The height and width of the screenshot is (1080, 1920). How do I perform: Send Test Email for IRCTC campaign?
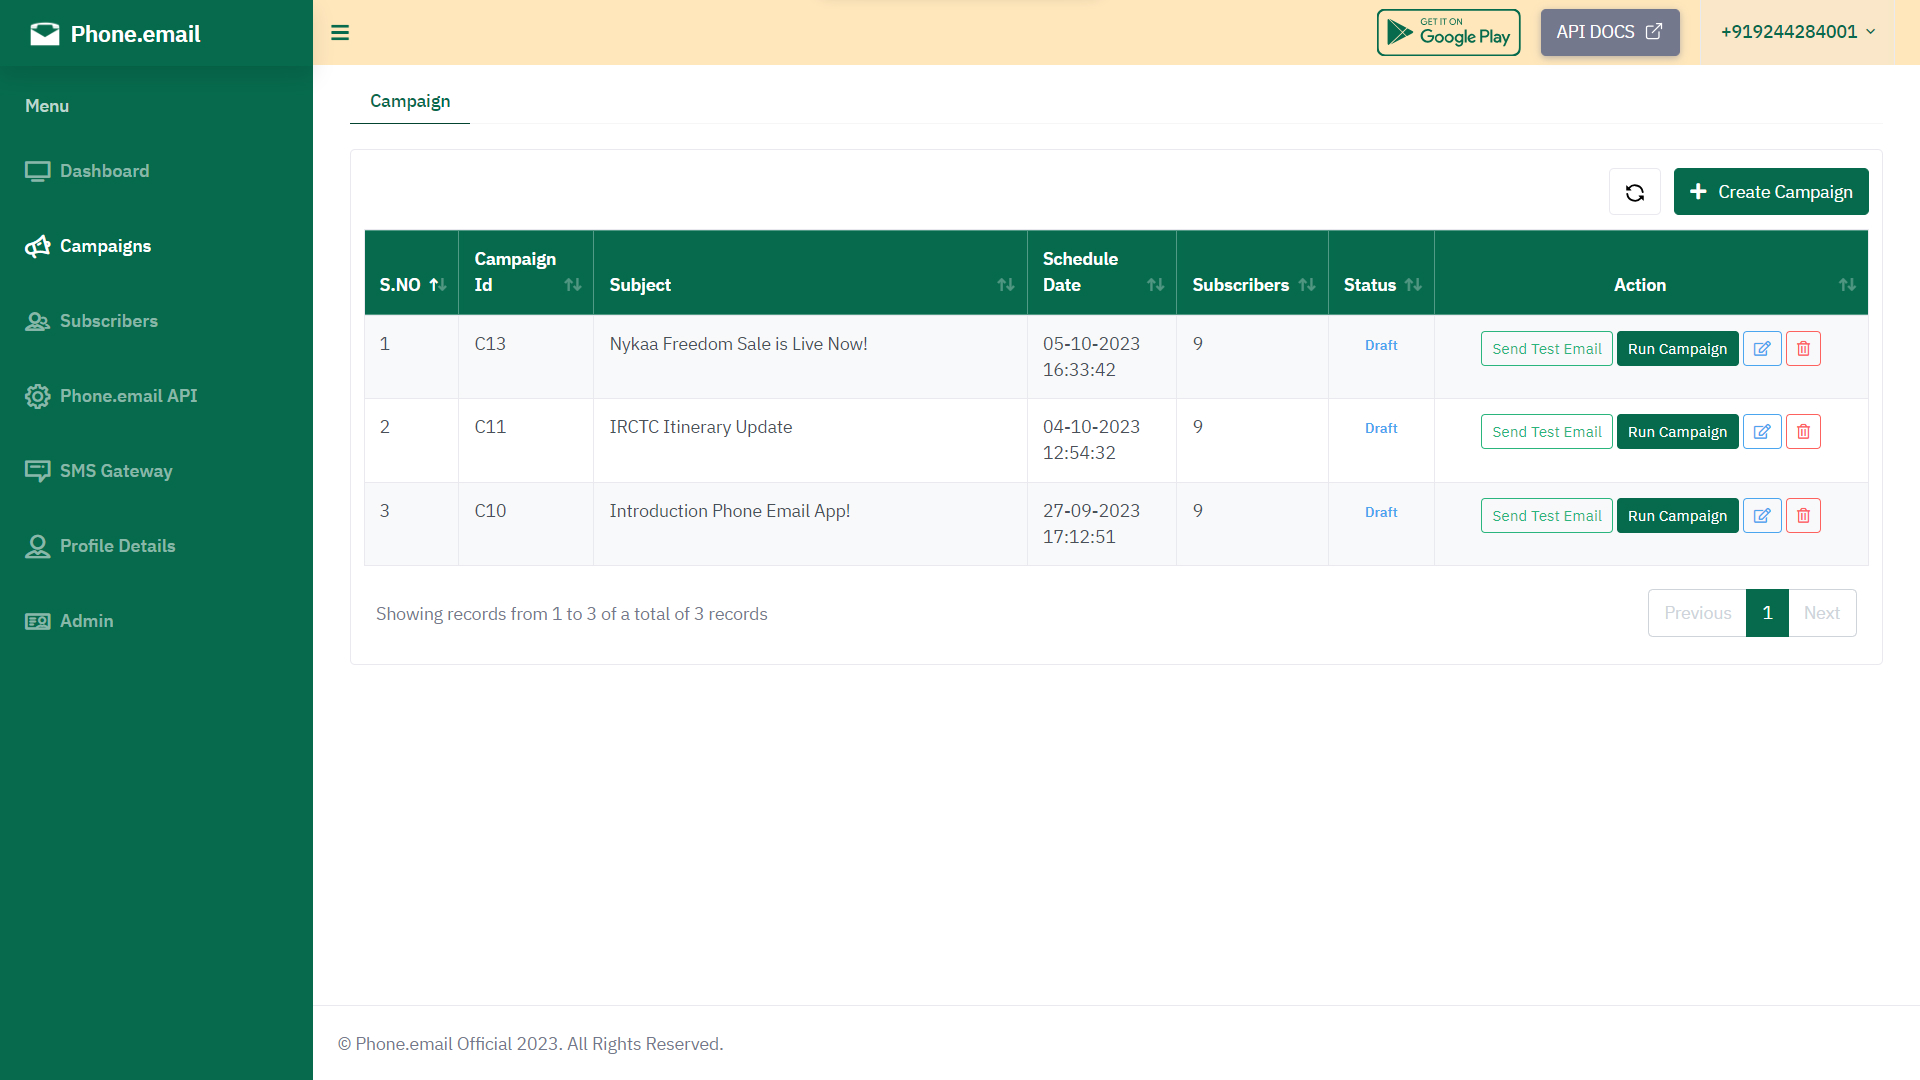pos(1546,432)
